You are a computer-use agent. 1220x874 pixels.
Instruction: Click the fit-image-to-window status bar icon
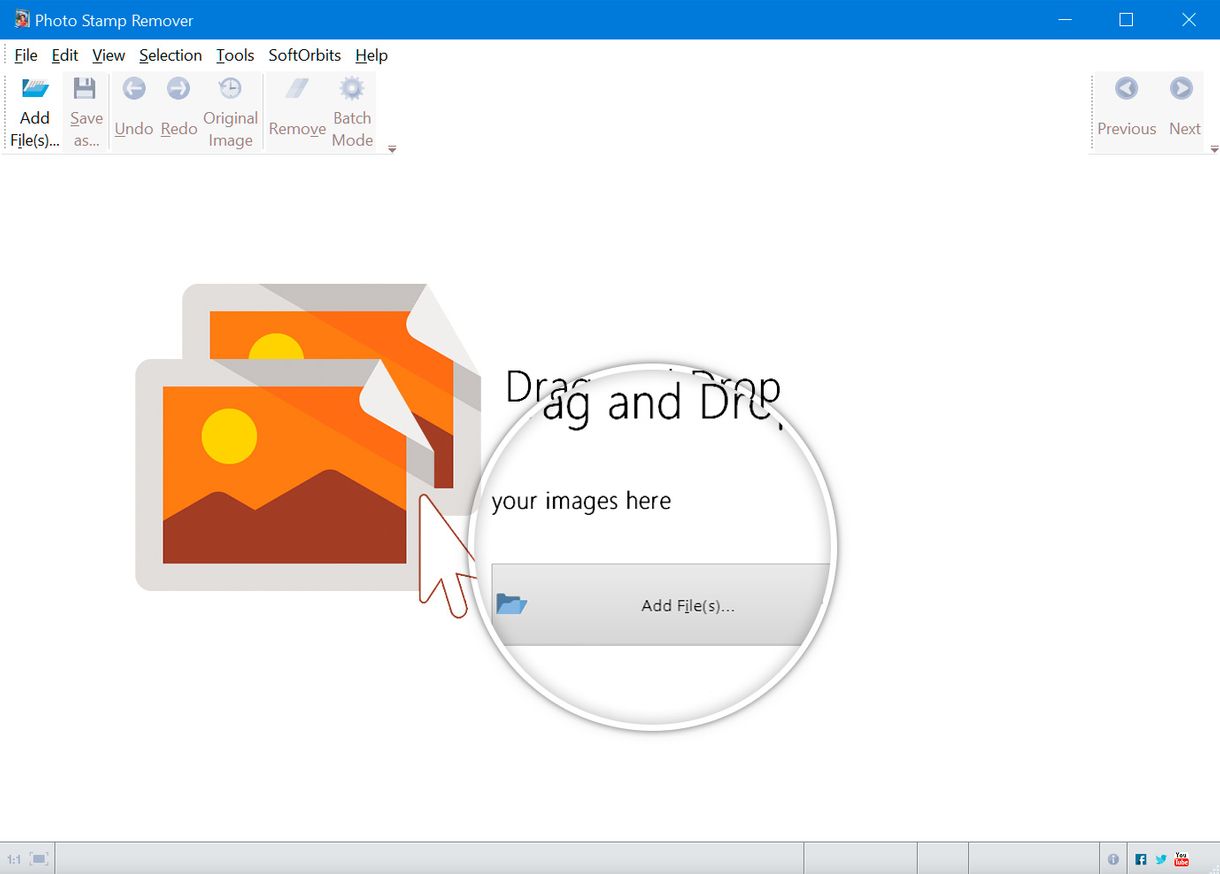click(37, 858)
